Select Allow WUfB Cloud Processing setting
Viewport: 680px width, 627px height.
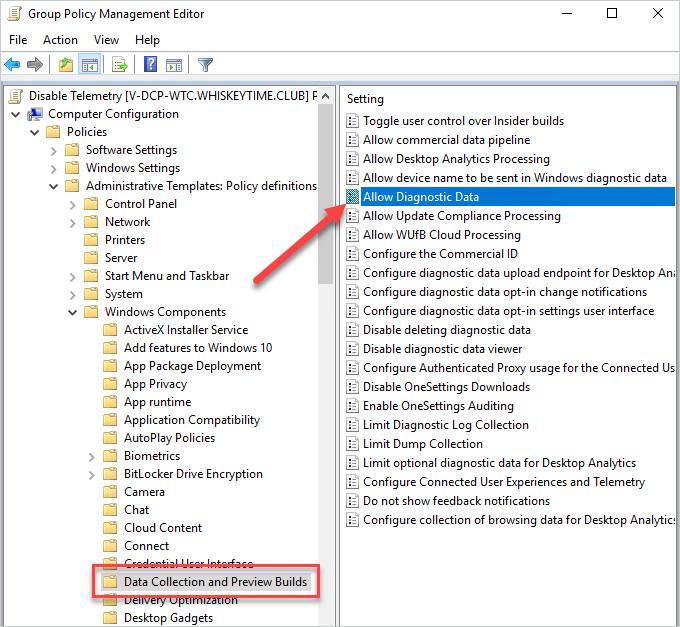(x=442, y=235)
